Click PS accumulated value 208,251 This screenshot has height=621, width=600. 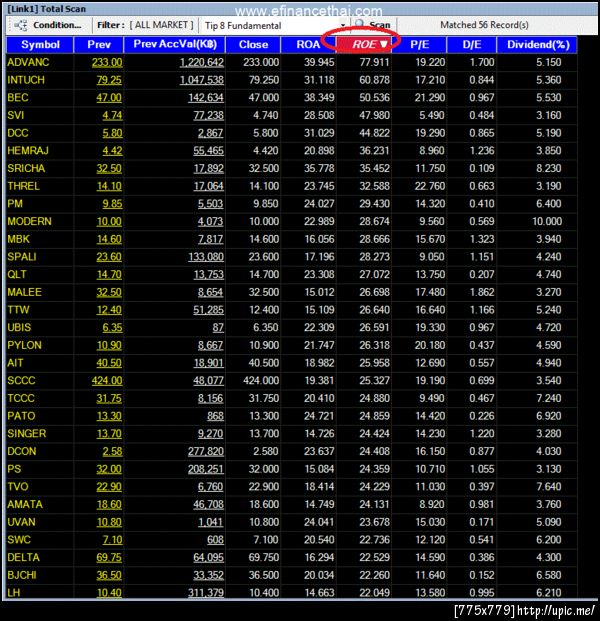point(206,469)
